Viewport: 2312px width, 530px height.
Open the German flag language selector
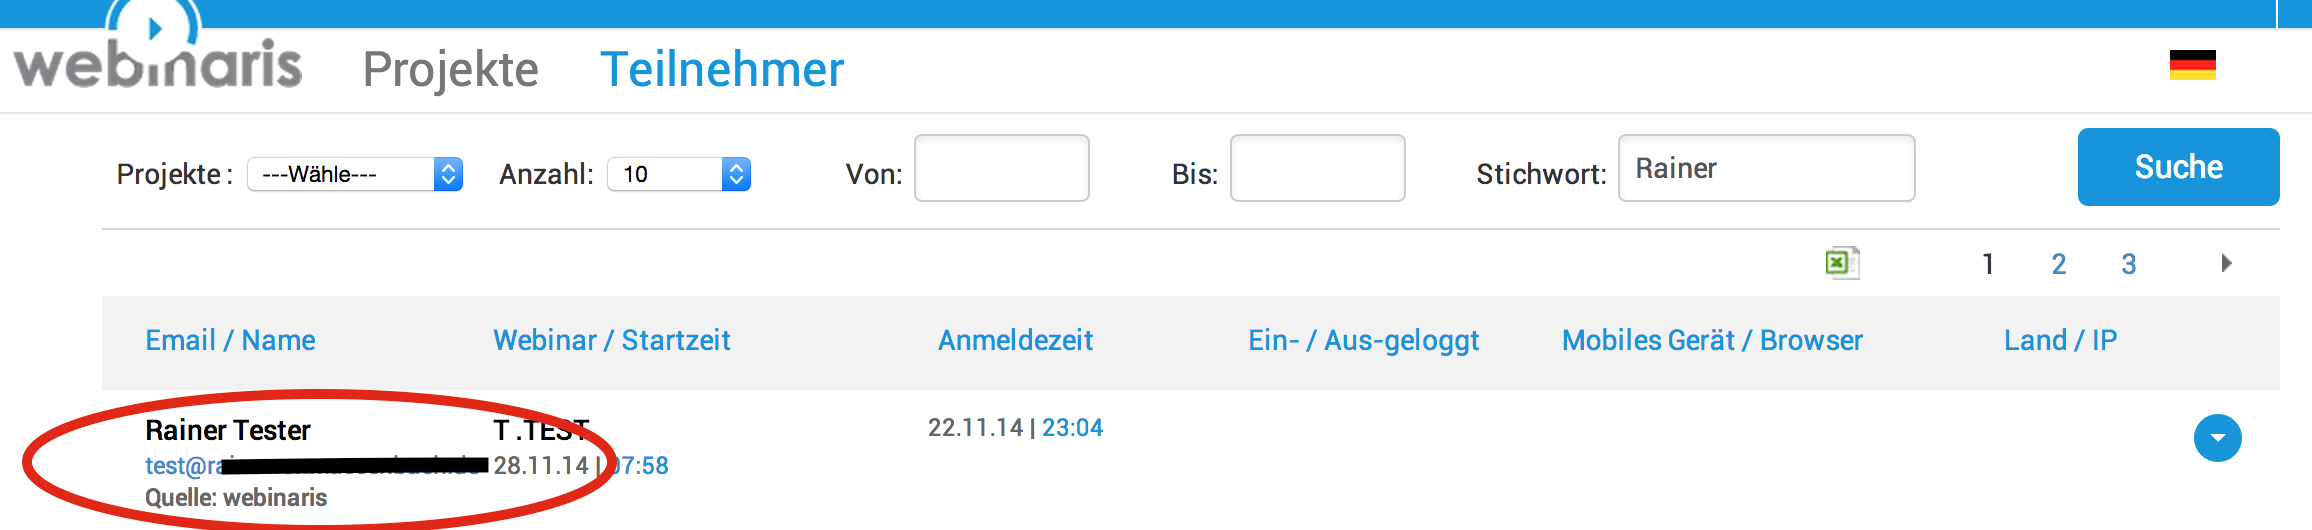point(2192,65)
